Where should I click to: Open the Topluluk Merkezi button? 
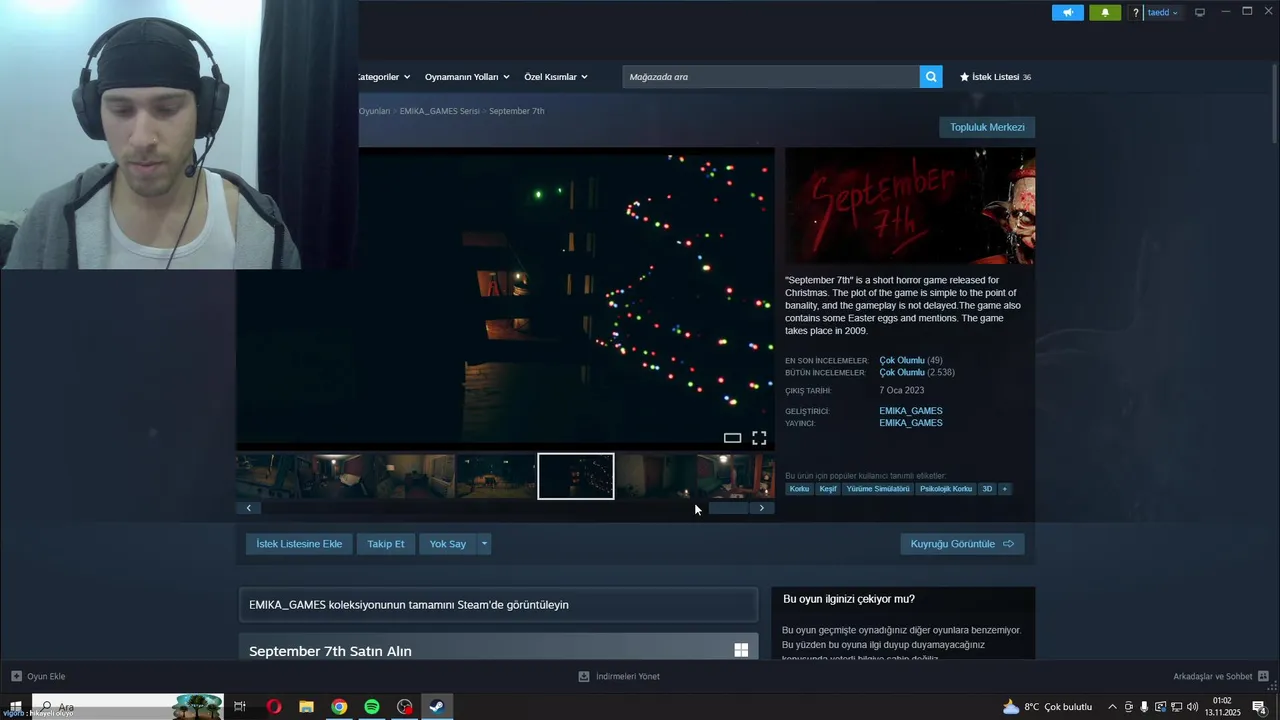point(987,127)
